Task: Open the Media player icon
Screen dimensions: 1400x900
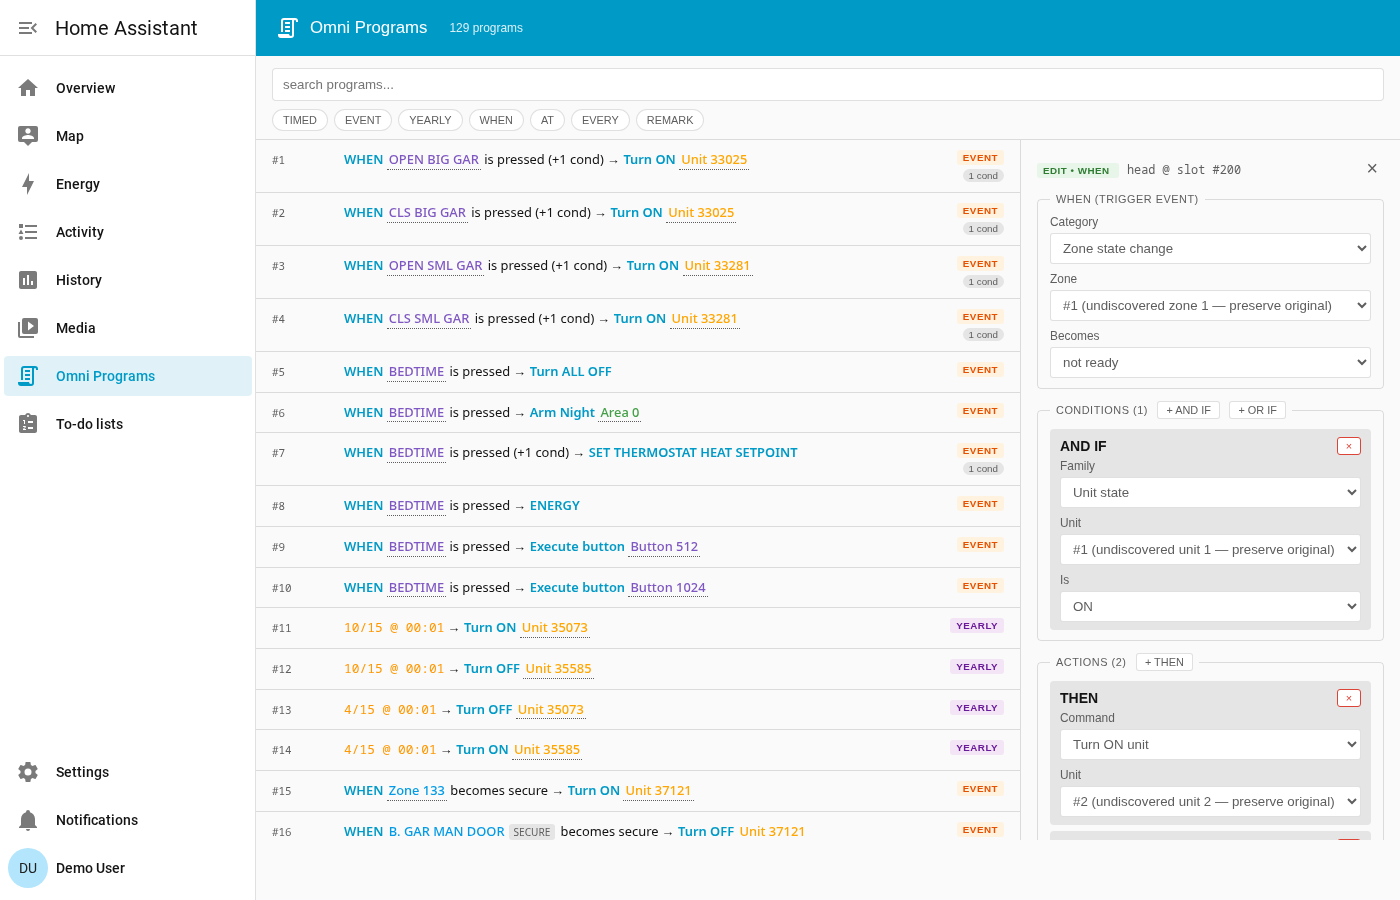Action: (28, 328)
